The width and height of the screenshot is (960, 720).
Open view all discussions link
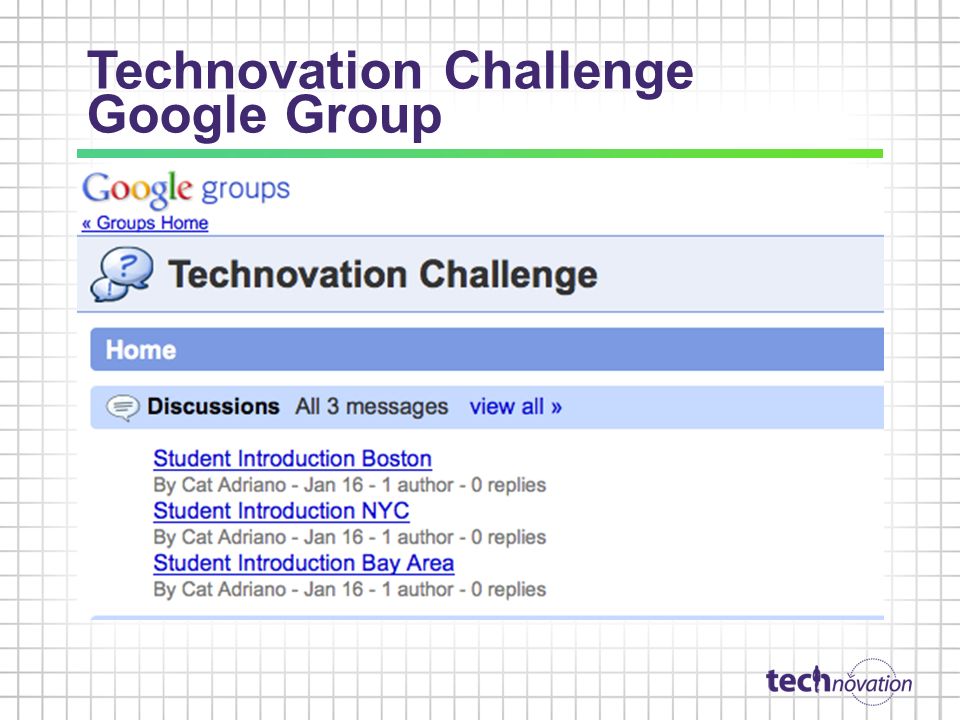[x=515, y=407]
